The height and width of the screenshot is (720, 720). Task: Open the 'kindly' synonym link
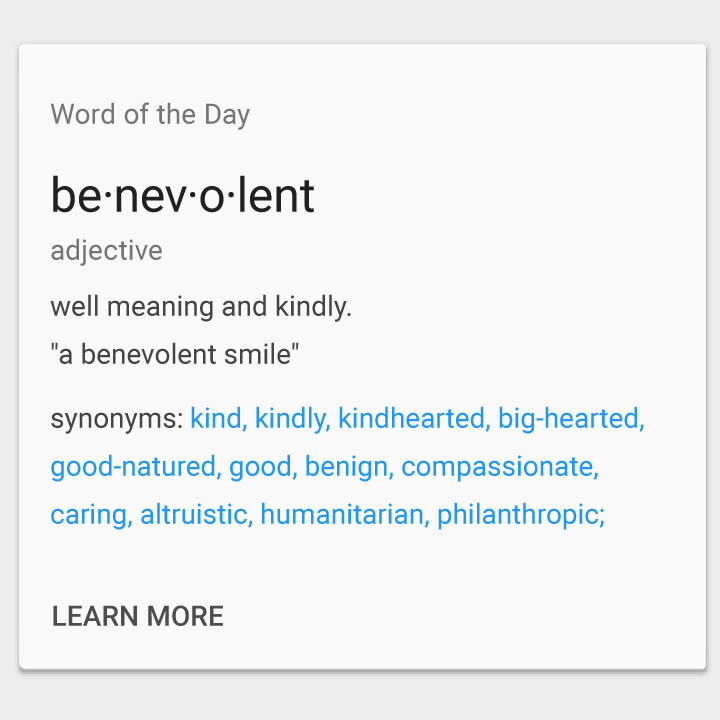(x=290, y=420)
